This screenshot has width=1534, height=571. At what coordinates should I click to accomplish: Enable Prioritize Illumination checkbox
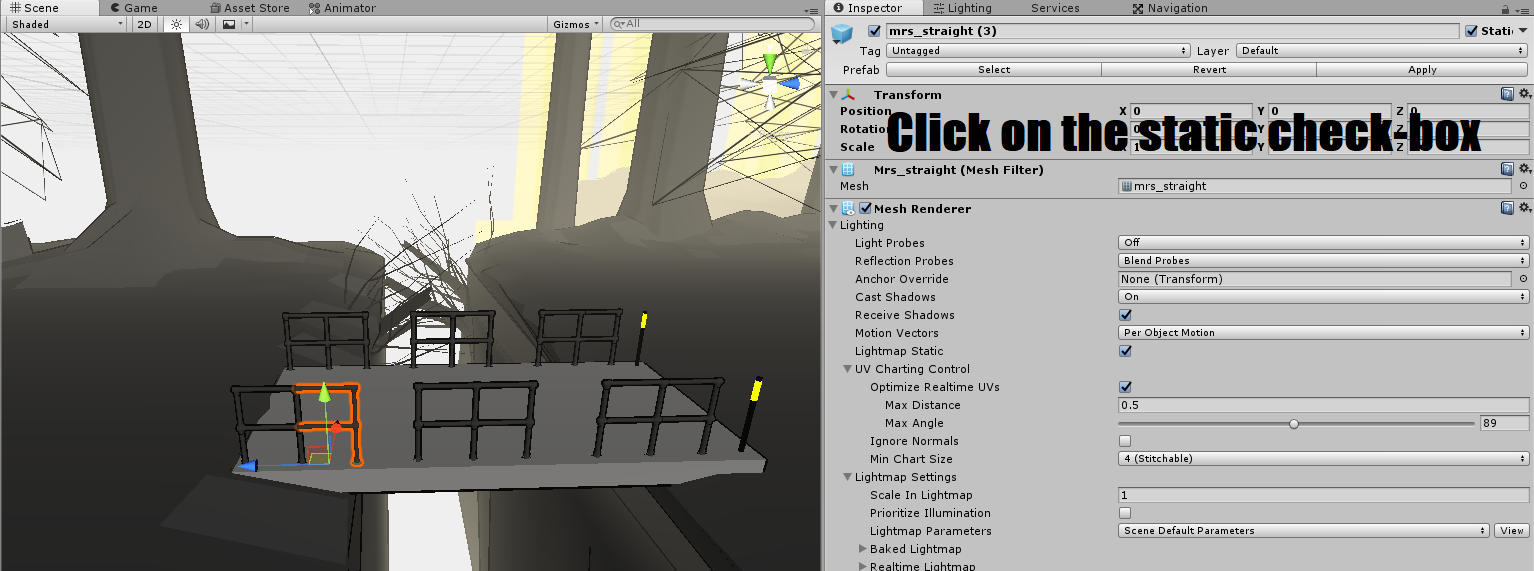click(x=1125, y=513)
